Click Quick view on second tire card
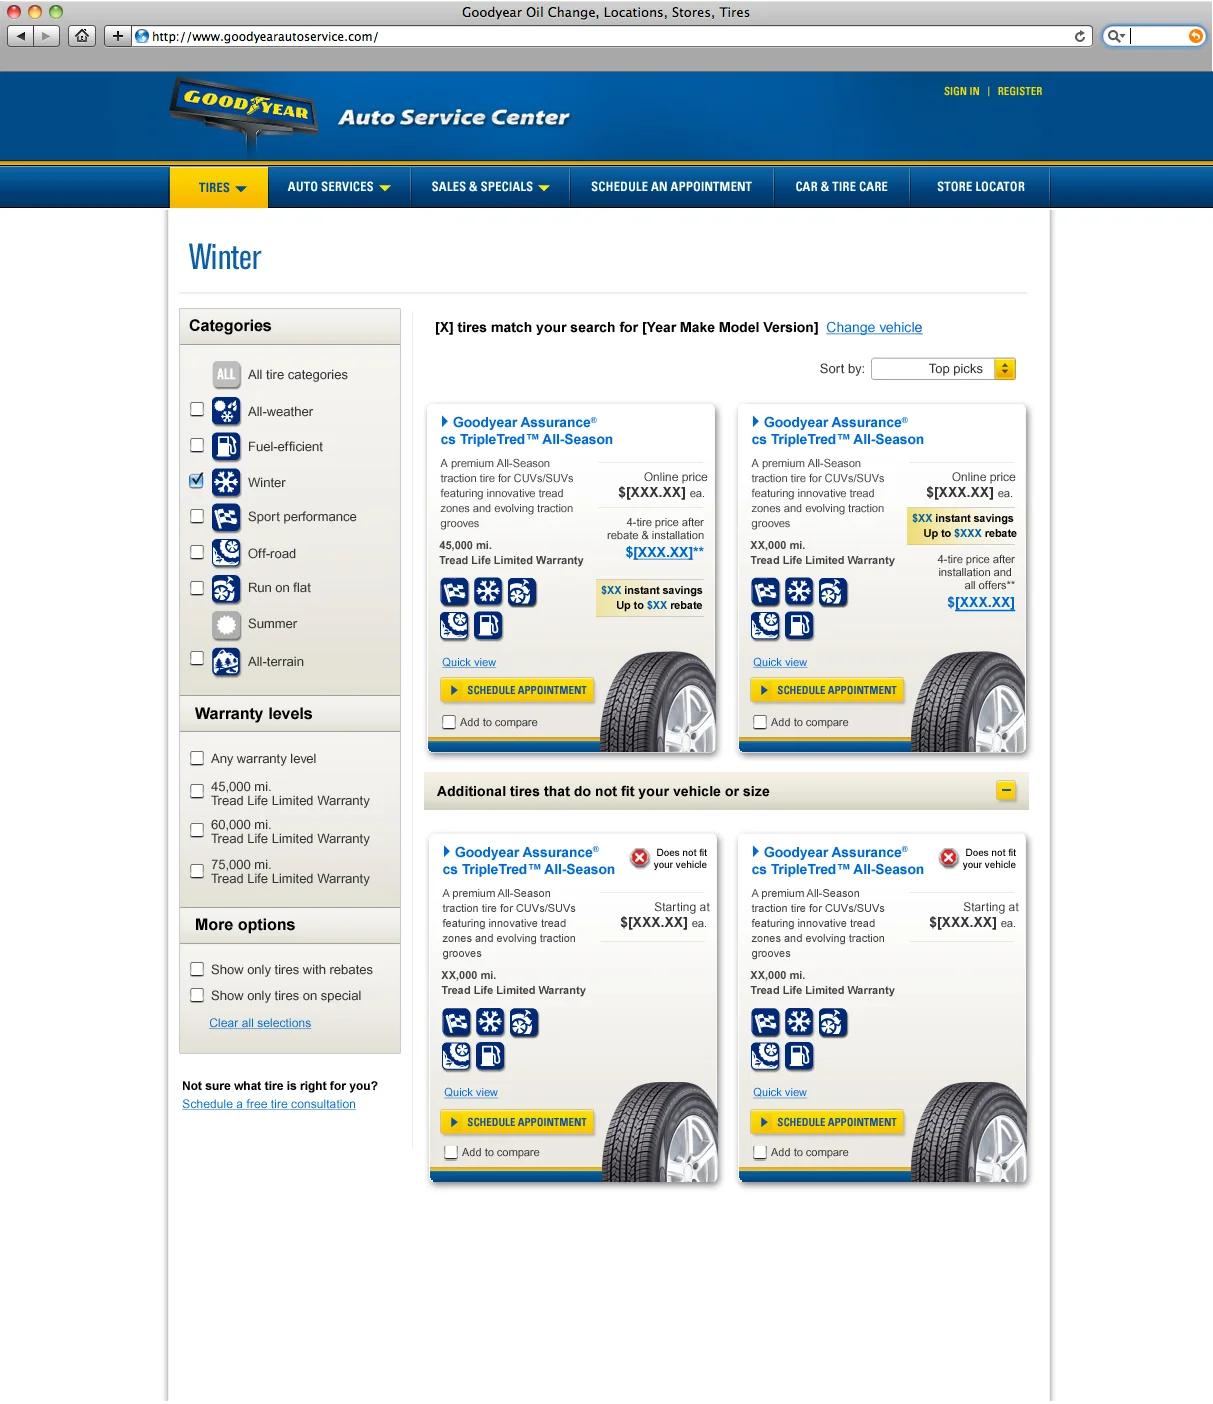Image resolution: width=1213 pixels, height=1404 pixels. pyautogui.click(x=780, y=662)
